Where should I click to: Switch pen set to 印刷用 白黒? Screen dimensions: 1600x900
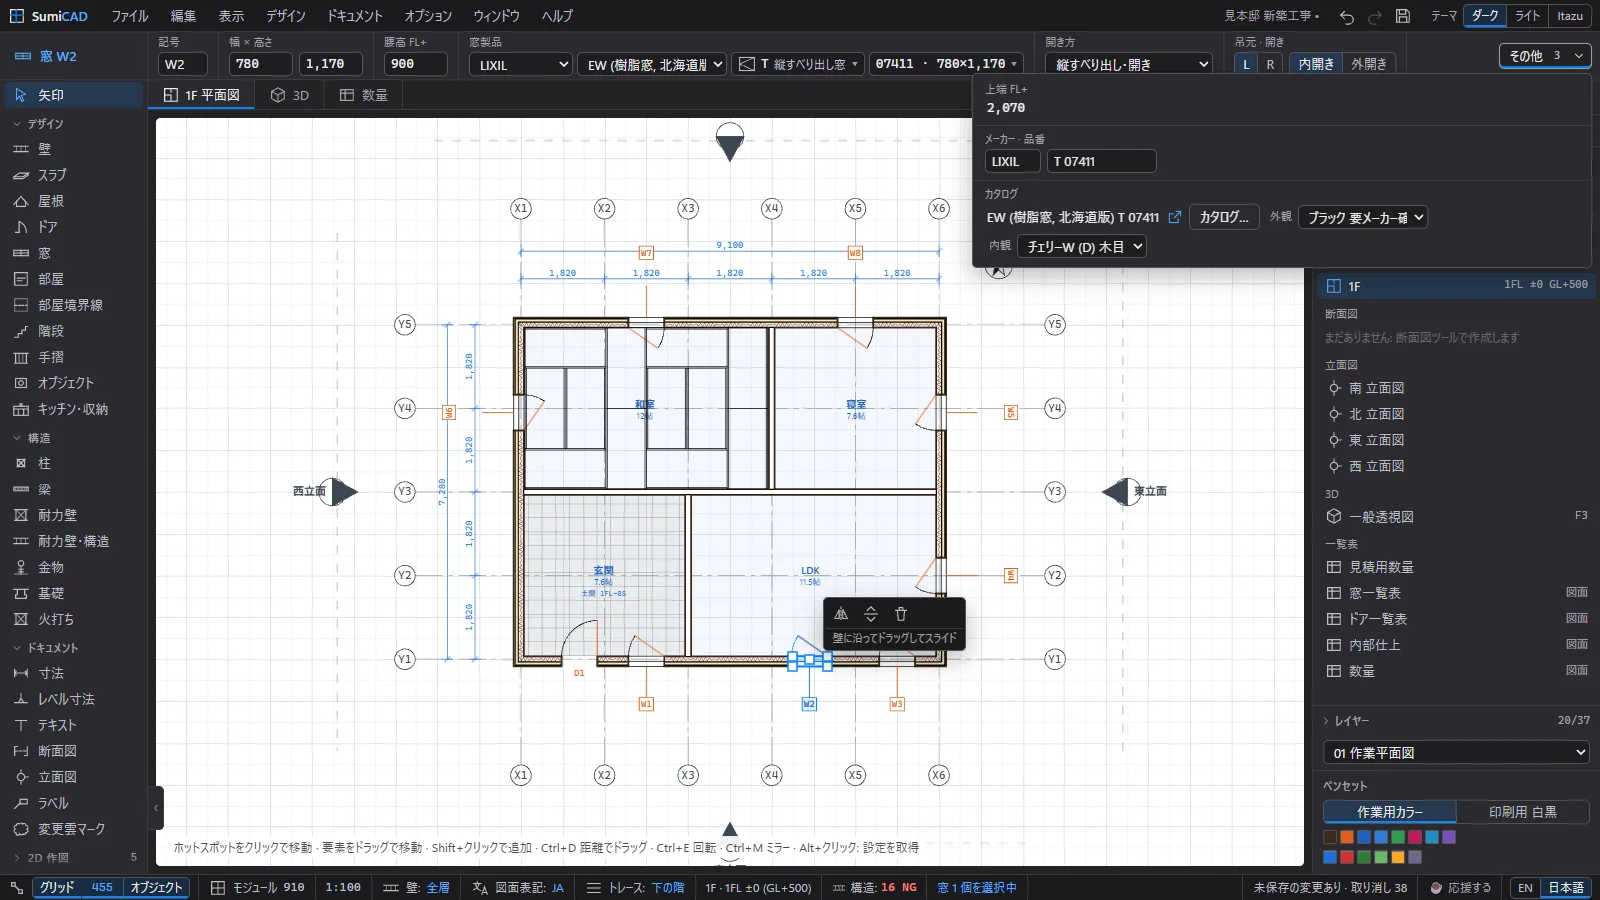point(1522,812)
